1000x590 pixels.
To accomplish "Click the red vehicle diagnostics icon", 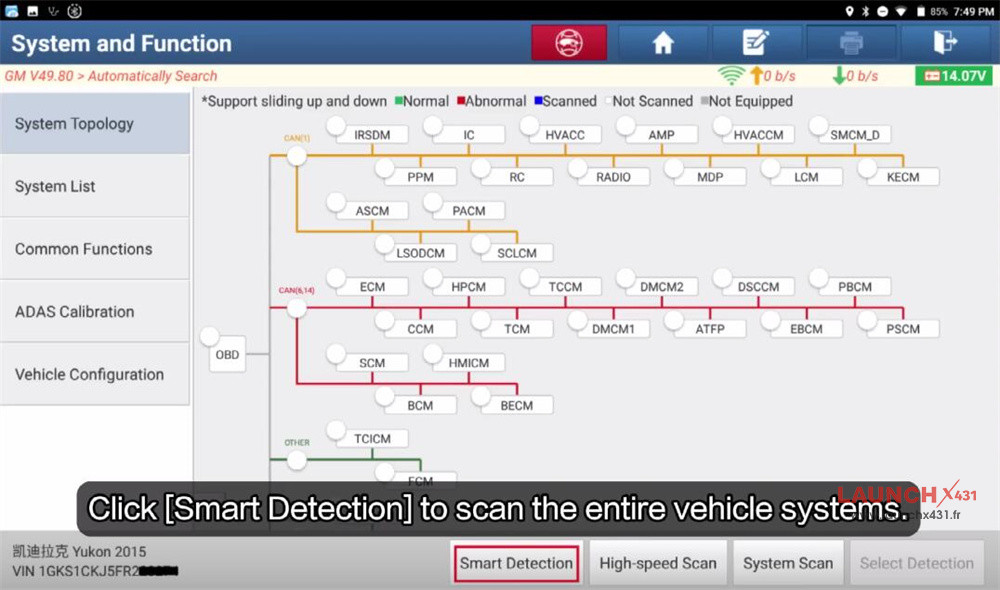I will click(x=568, y=42).
